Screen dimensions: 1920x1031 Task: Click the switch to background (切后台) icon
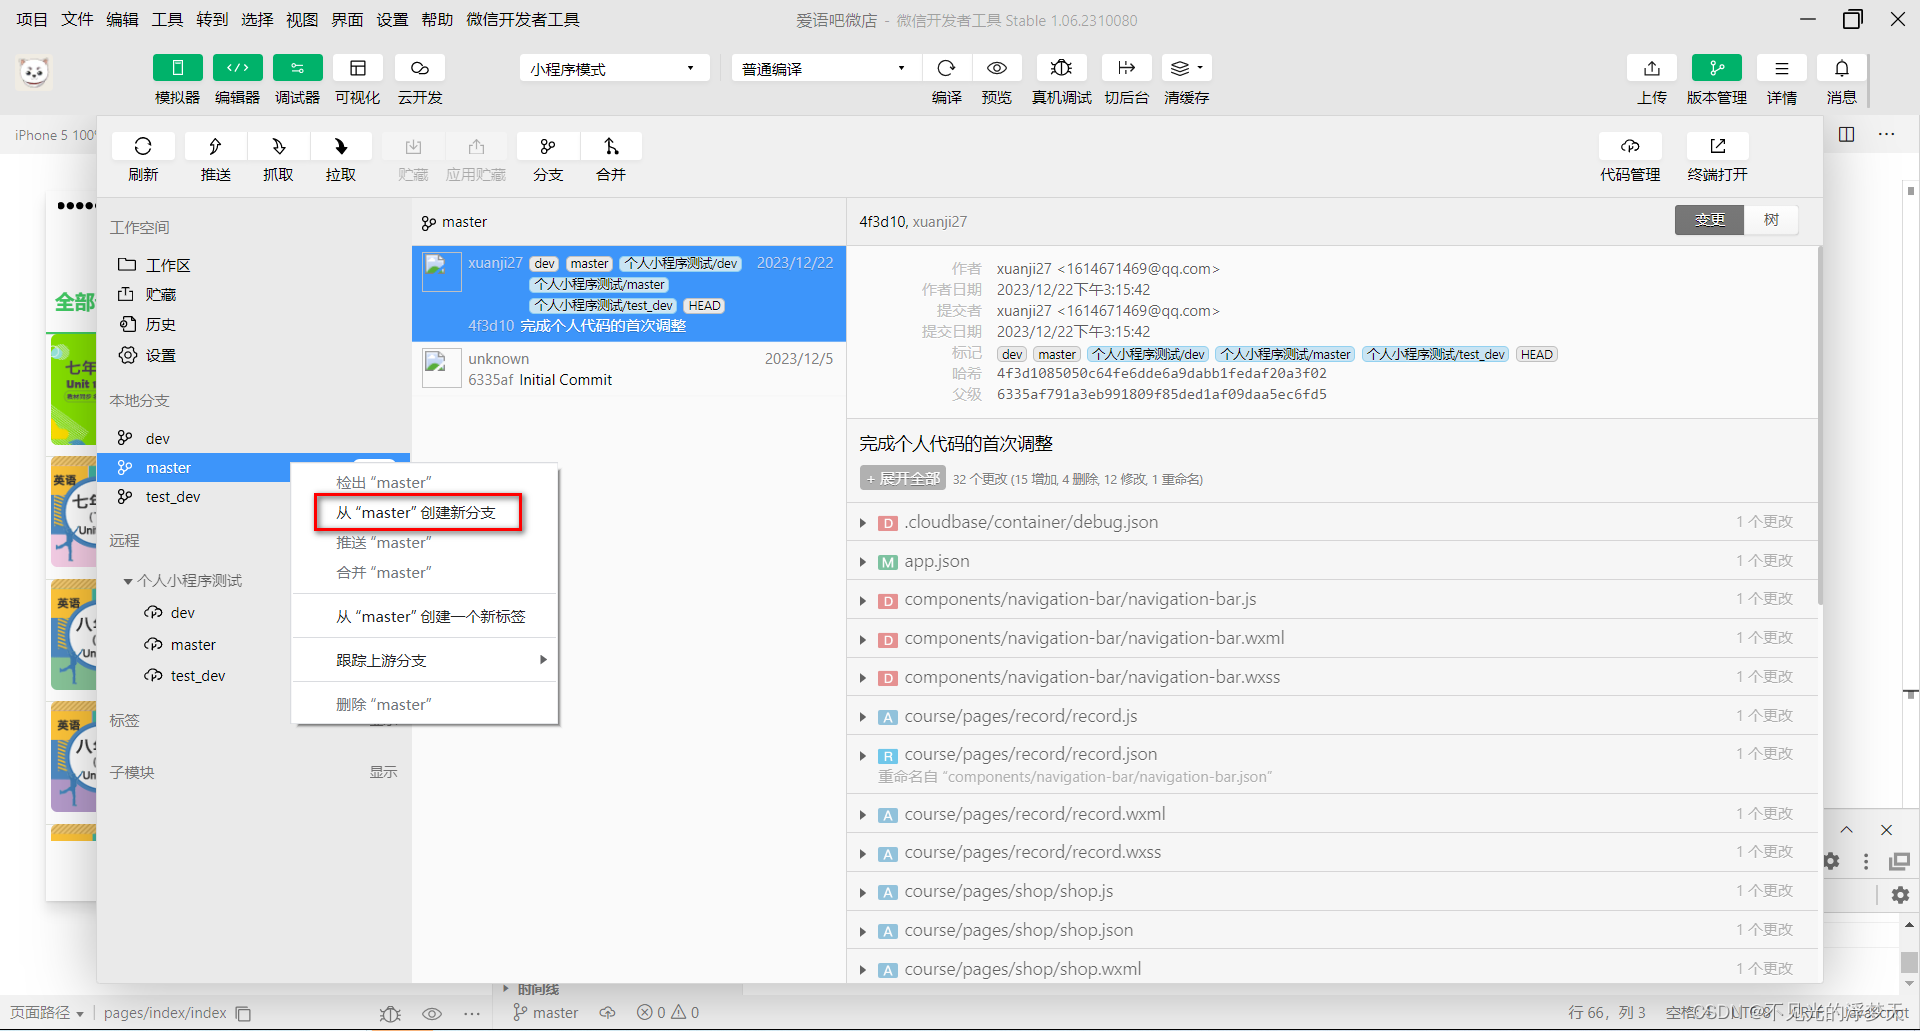[1127, 68]
